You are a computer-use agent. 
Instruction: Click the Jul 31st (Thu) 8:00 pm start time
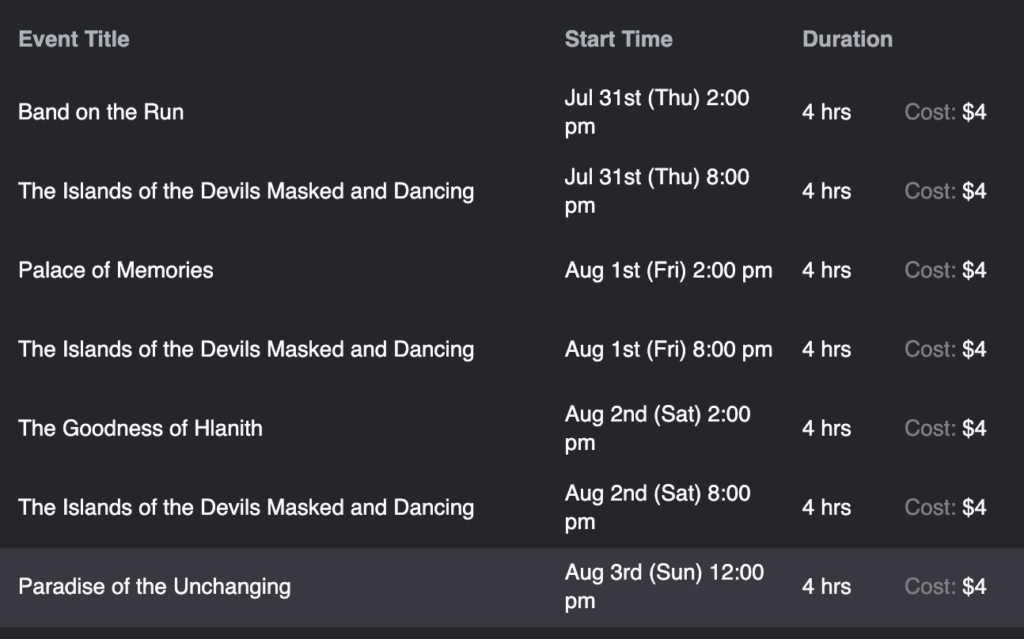point(657,191)
